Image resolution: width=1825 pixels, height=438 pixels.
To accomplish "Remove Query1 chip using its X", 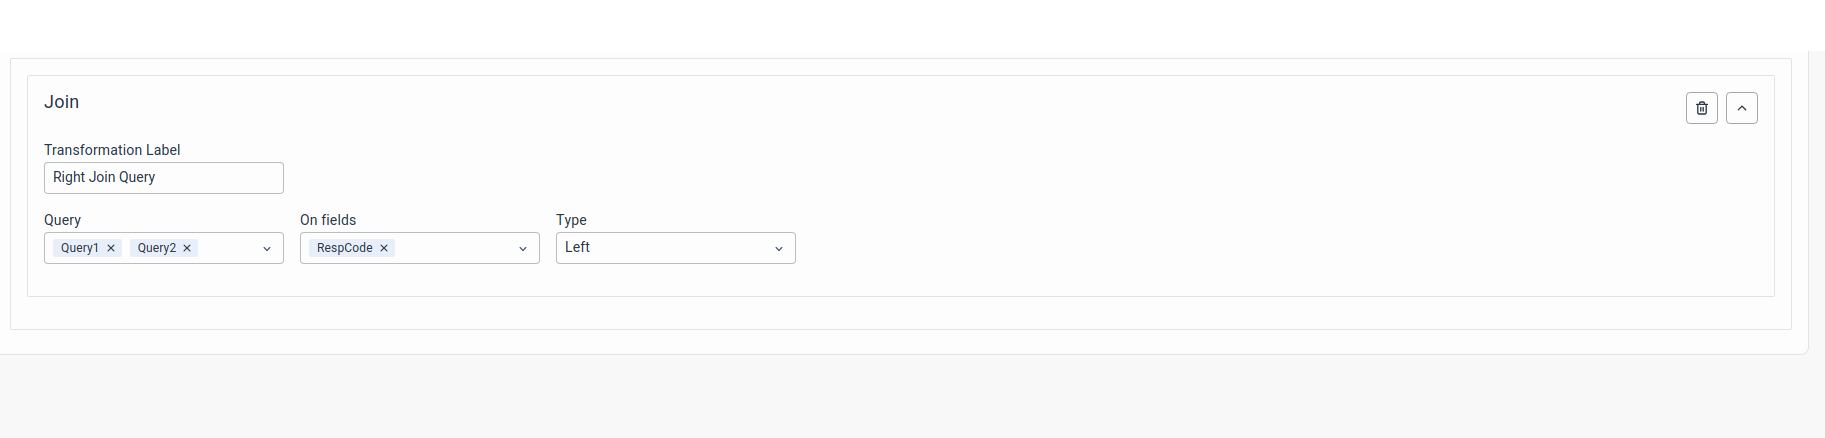I will point(111,248).
